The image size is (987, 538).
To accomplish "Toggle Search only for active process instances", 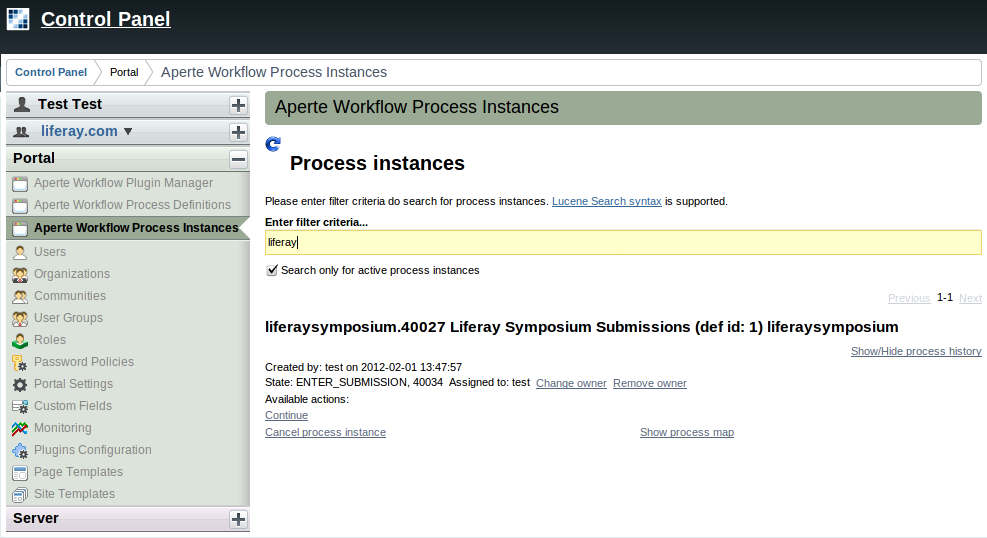I will 272,270.
